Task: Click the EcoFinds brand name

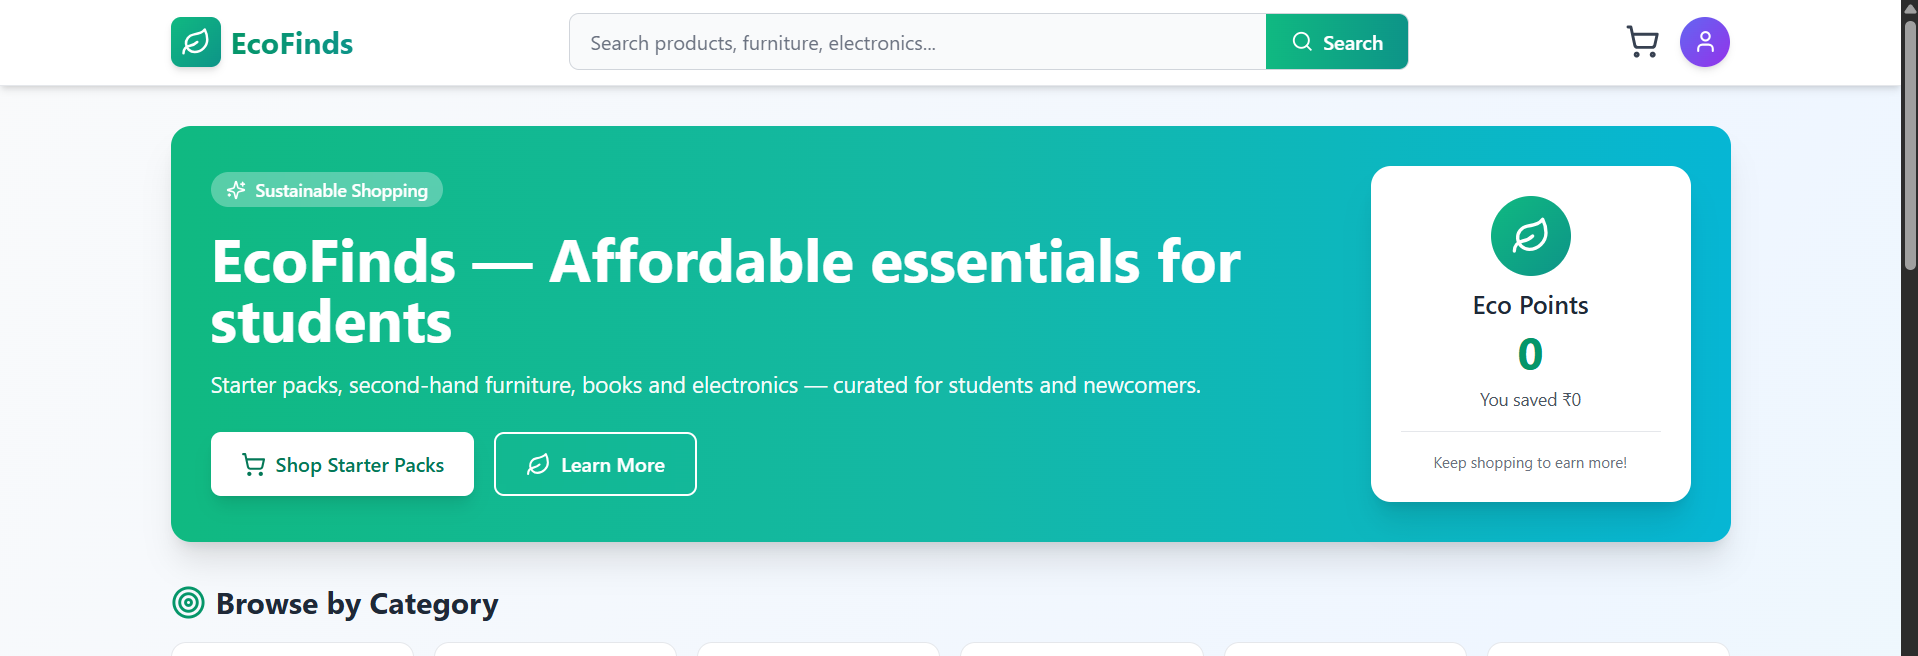Action: (x=291, y=42)
